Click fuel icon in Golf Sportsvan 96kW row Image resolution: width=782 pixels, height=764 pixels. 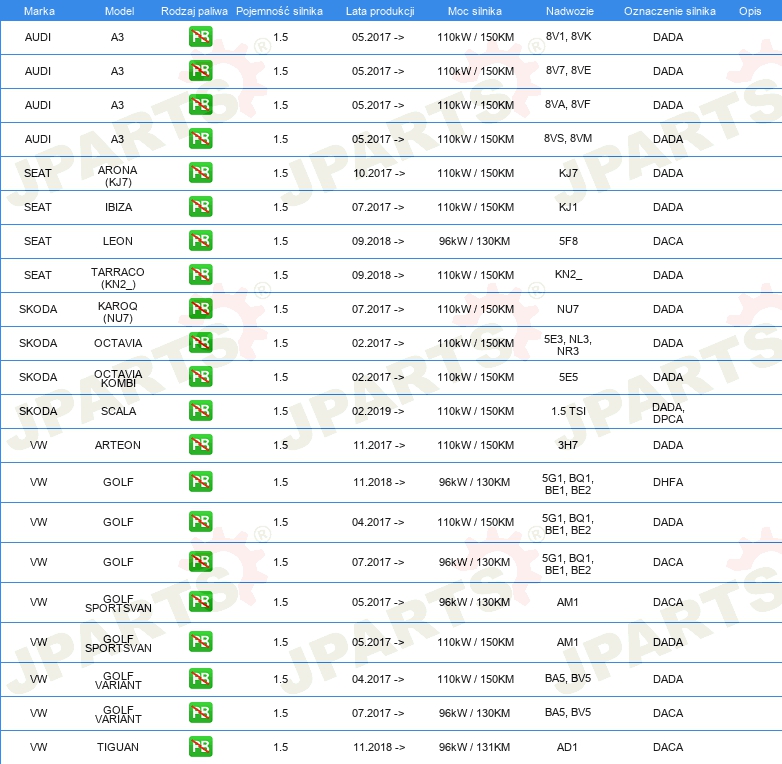pos(200,602)
